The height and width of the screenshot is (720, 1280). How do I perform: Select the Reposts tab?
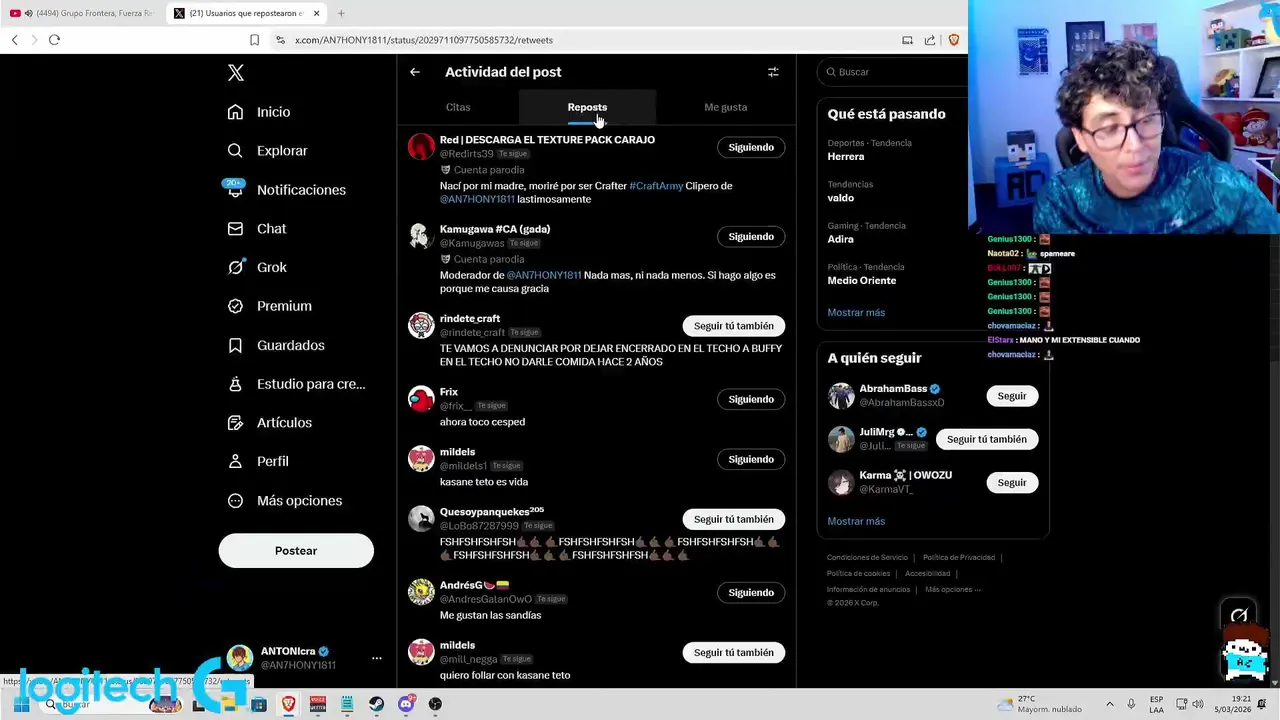click(587, 107)
